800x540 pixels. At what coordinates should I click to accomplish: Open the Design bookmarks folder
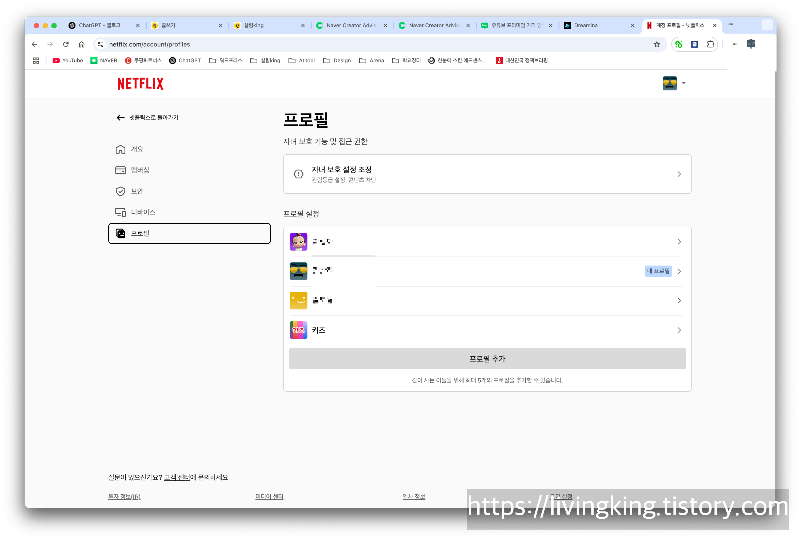click(337, 60)
